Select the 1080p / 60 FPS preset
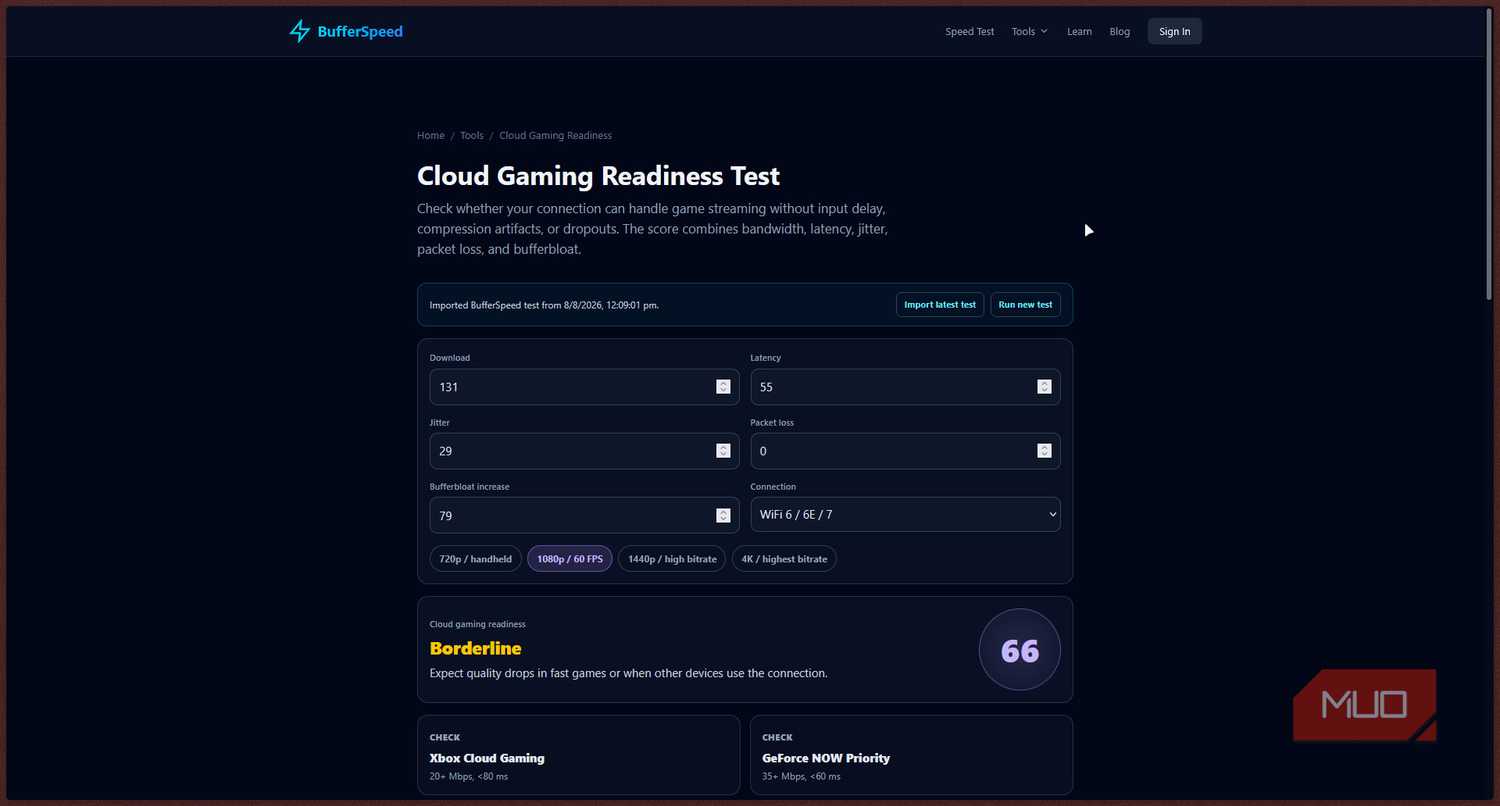 point(570,559)
